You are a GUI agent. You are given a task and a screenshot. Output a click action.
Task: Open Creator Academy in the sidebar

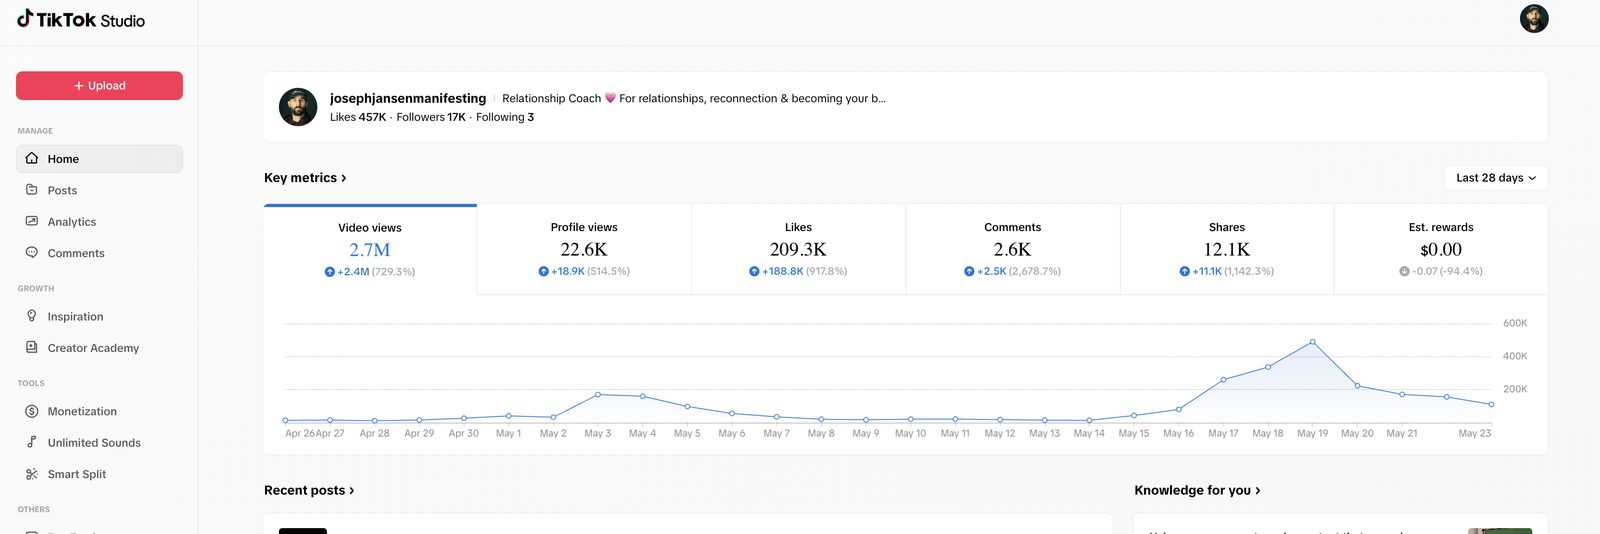click(99, 348)
